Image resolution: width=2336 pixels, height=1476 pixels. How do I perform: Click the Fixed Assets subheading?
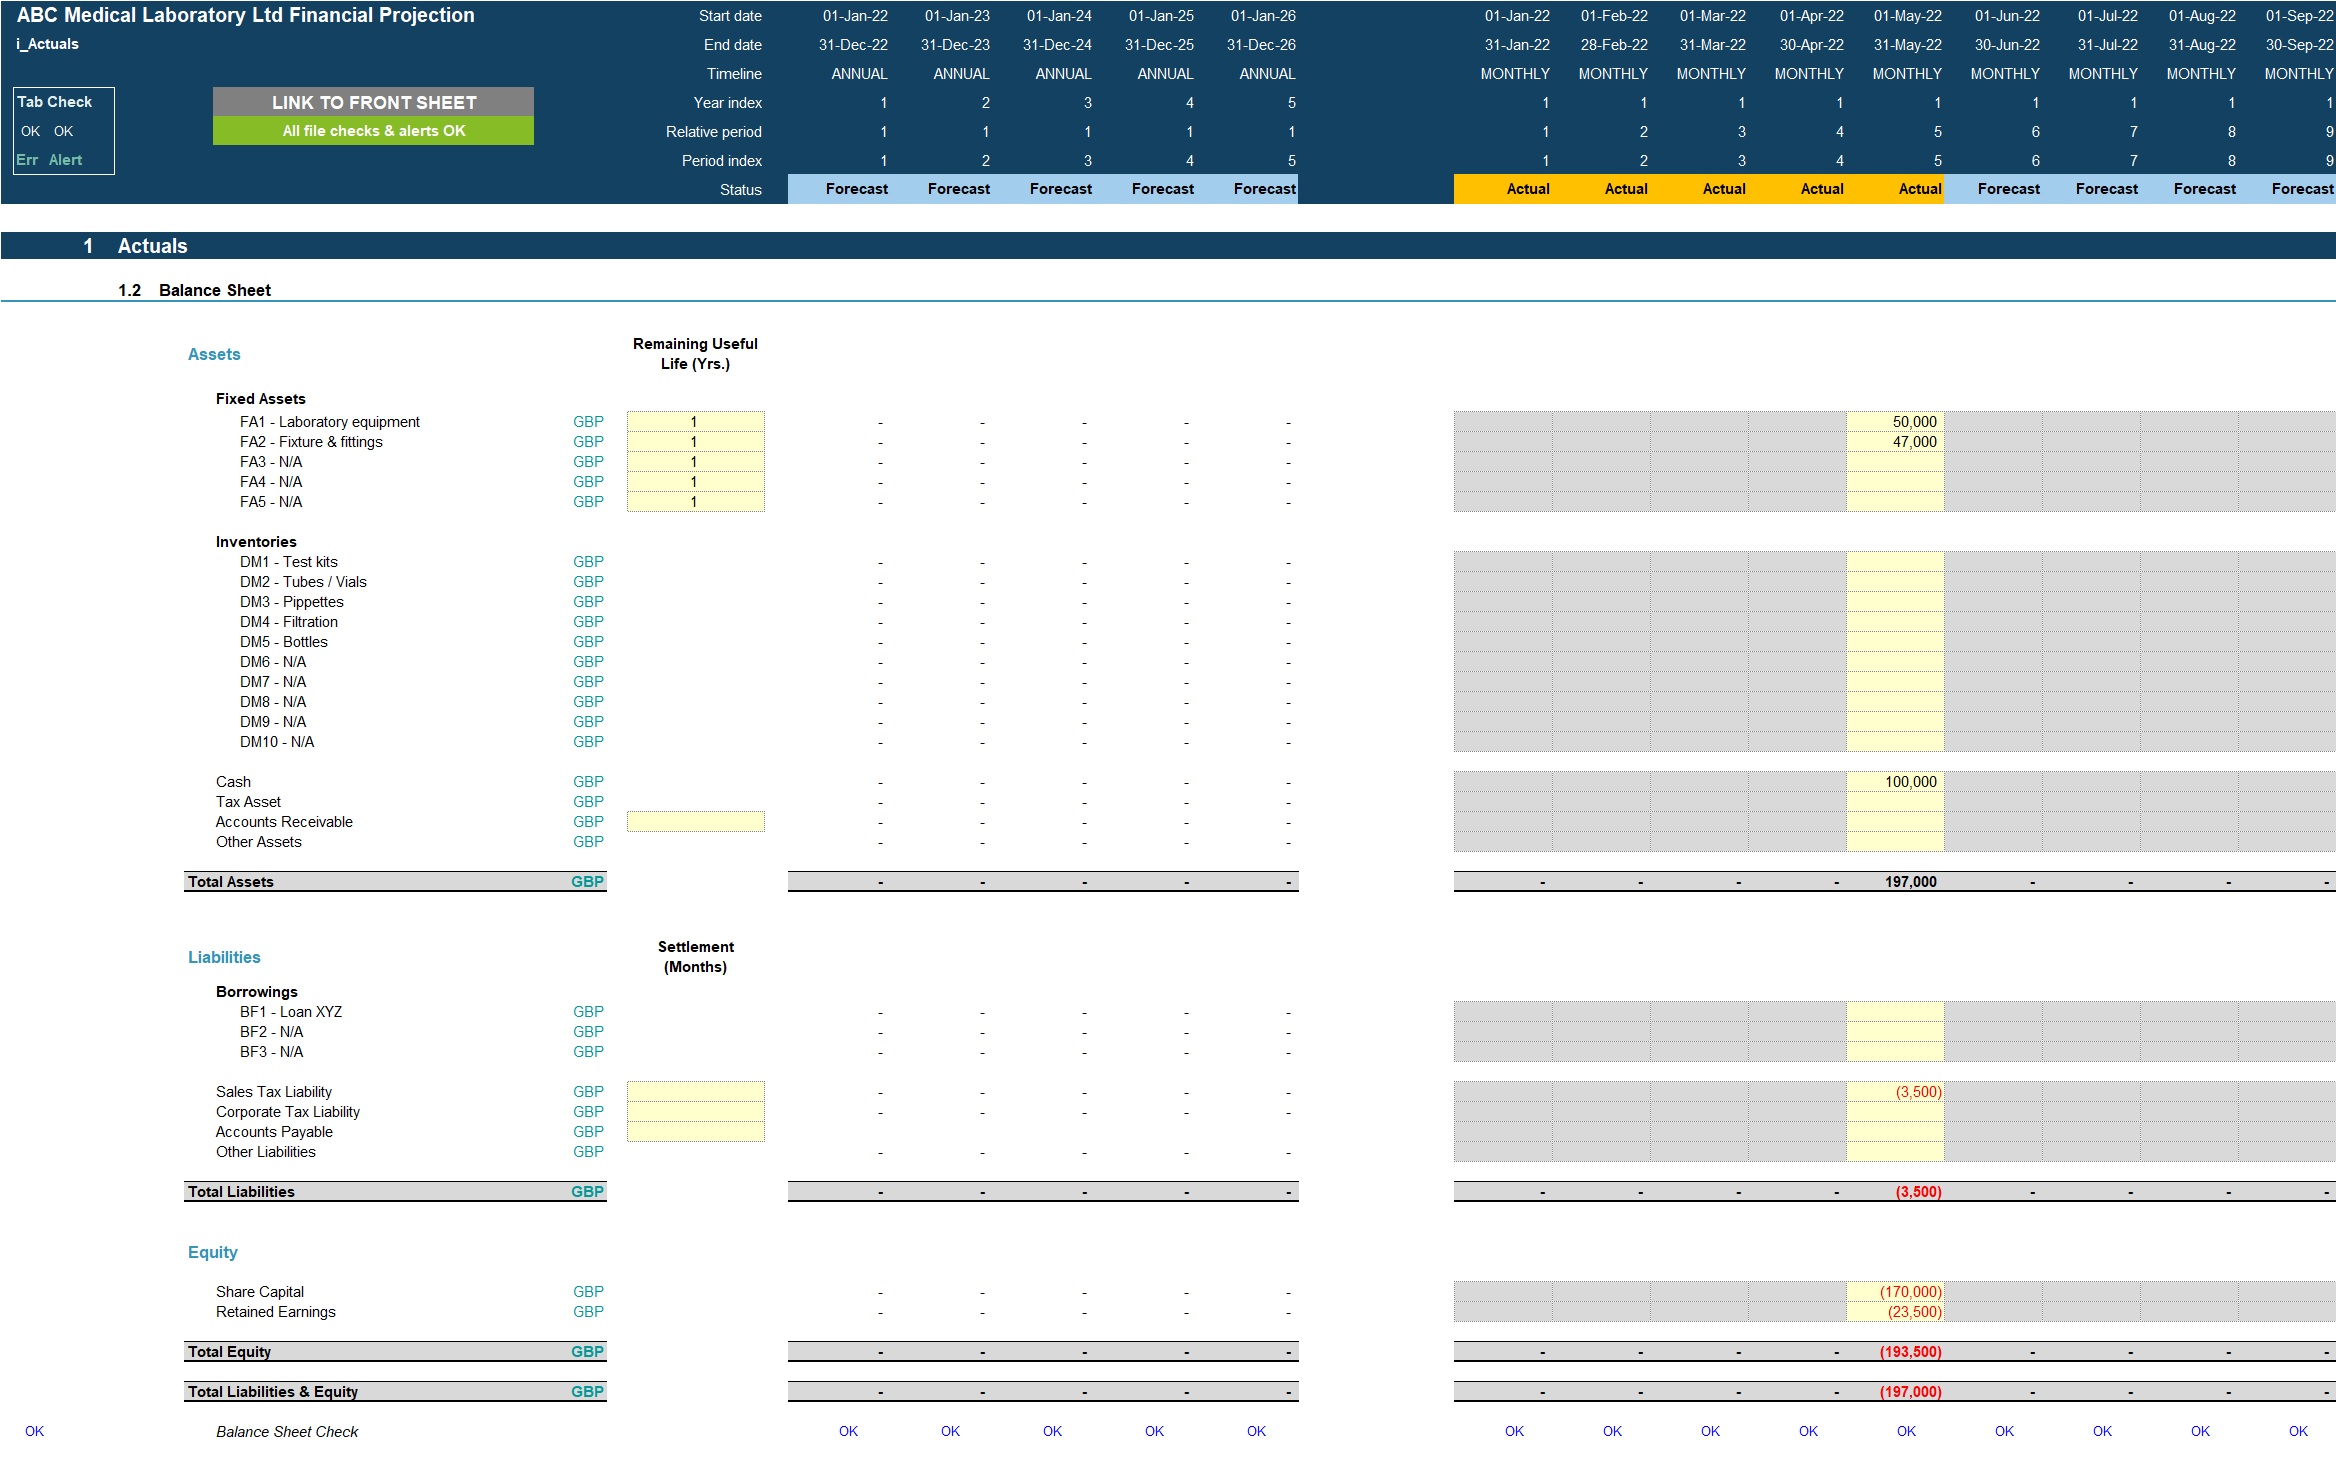pos(261,399)
